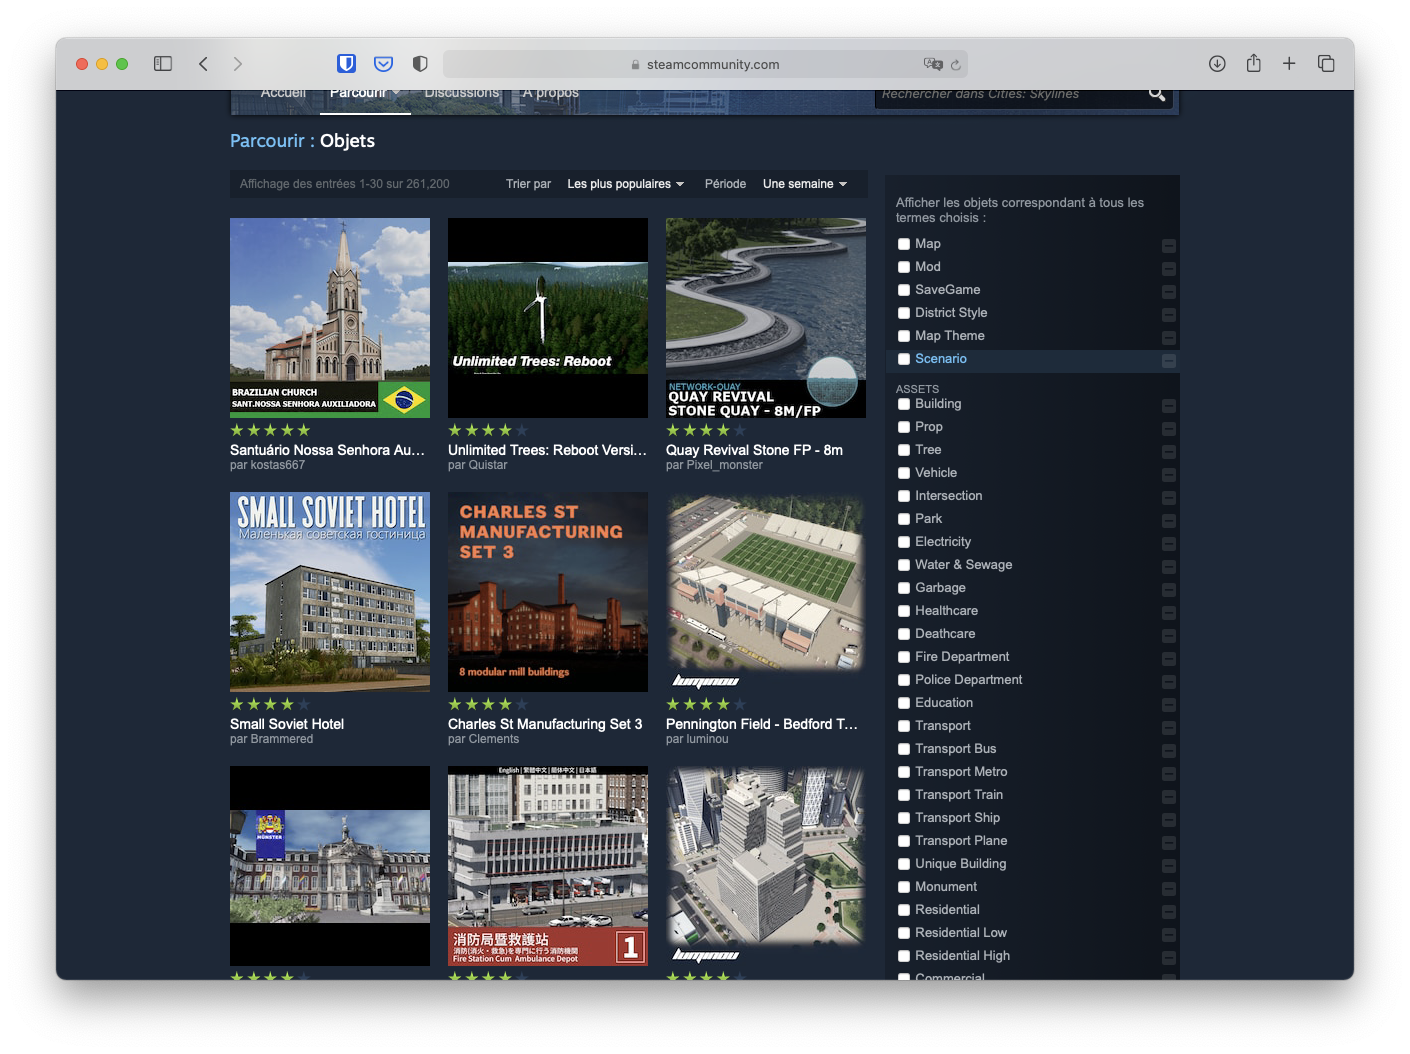Click the Parcourir breadcrumb link
This screenshot has width=1410, height=1054.
pyautogui.click(x=267, y=141)
